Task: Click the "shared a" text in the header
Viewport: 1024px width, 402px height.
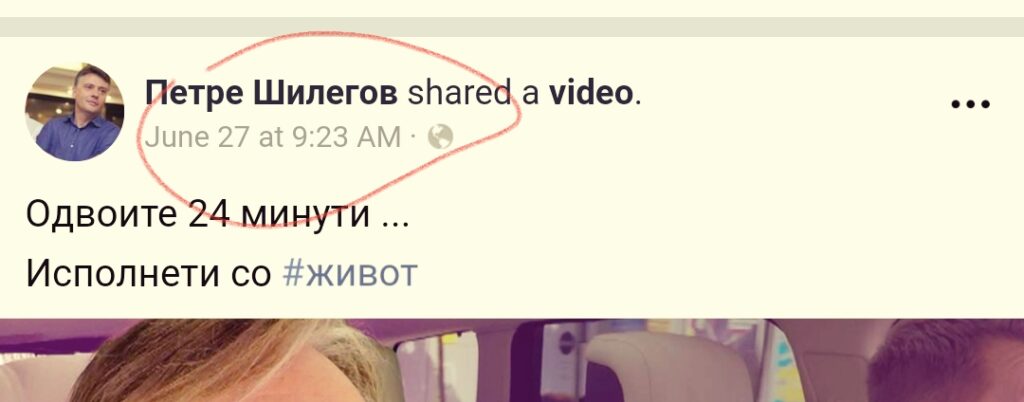Action: pos(473,93)
